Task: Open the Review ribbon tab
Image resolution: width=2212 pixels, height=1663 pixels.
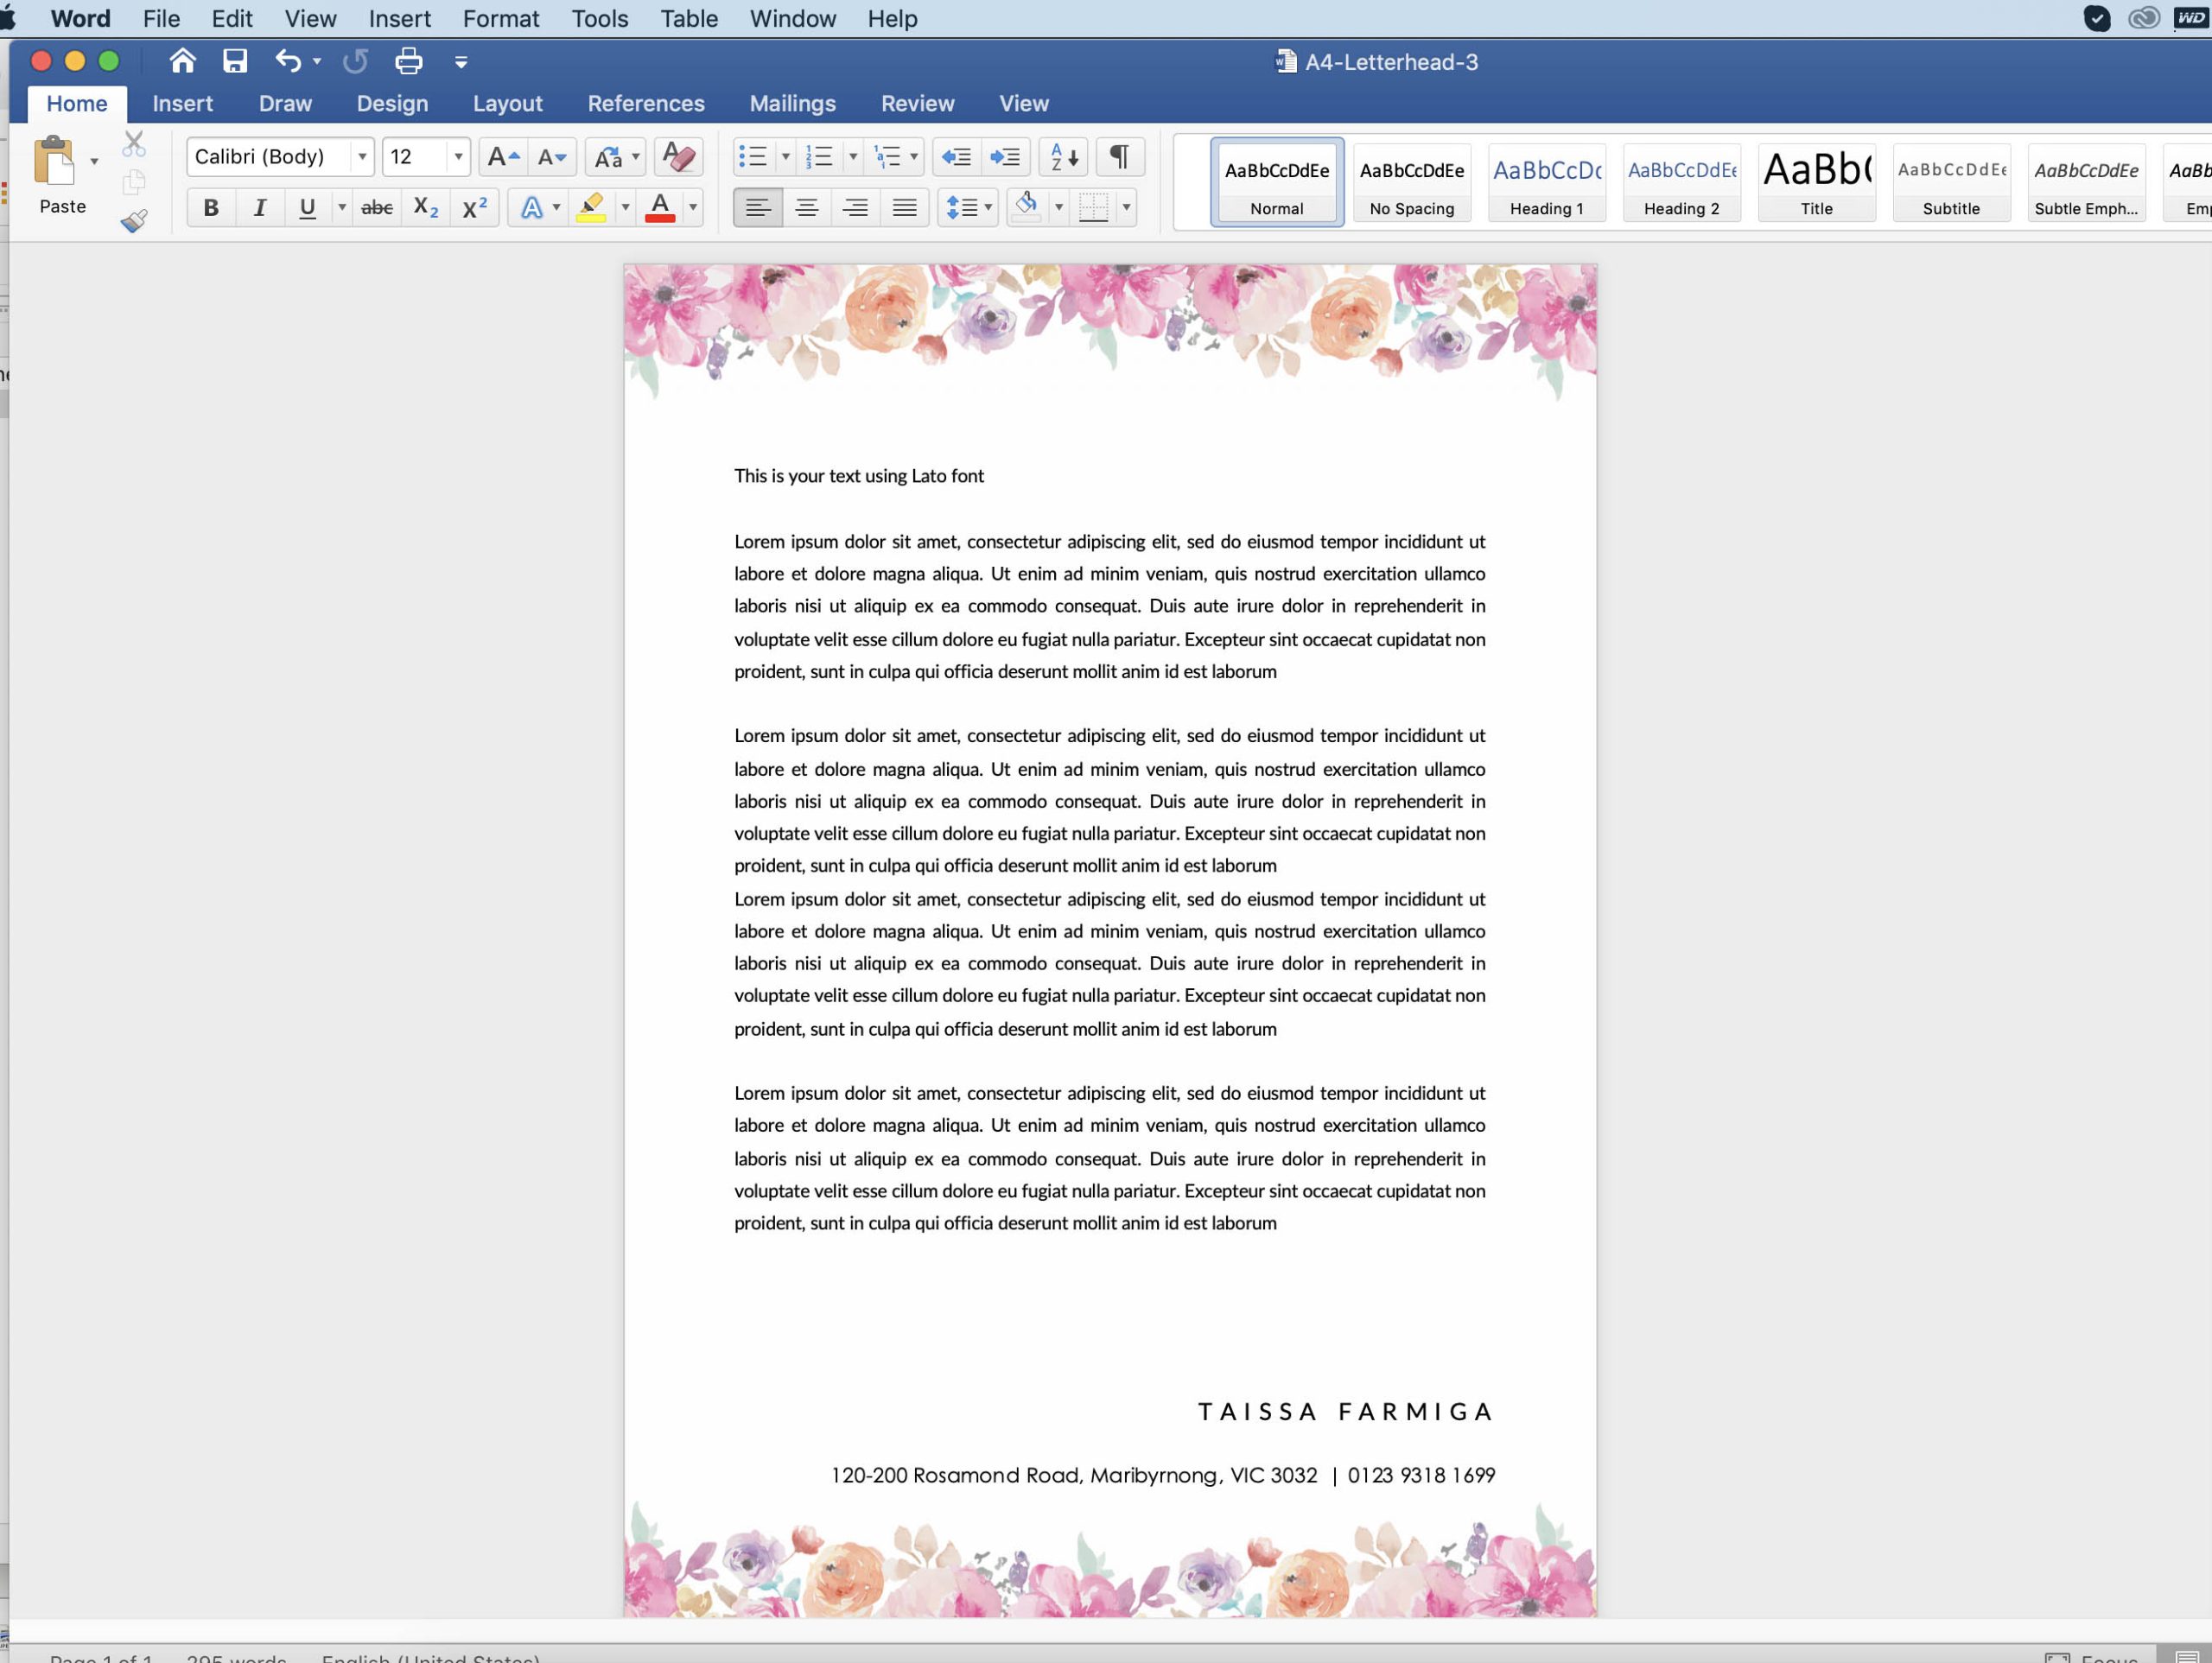Action: (918, 104)
